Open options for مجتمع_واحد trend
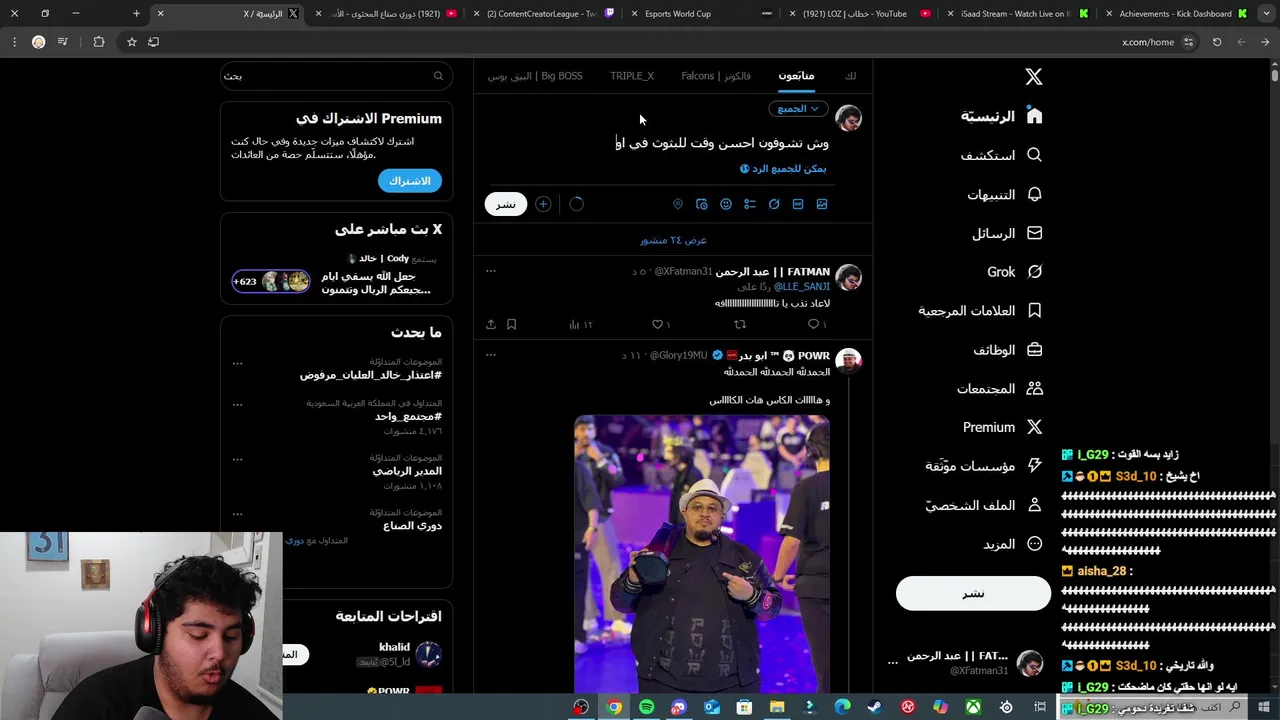1280x720 pixels. [237, 405]
